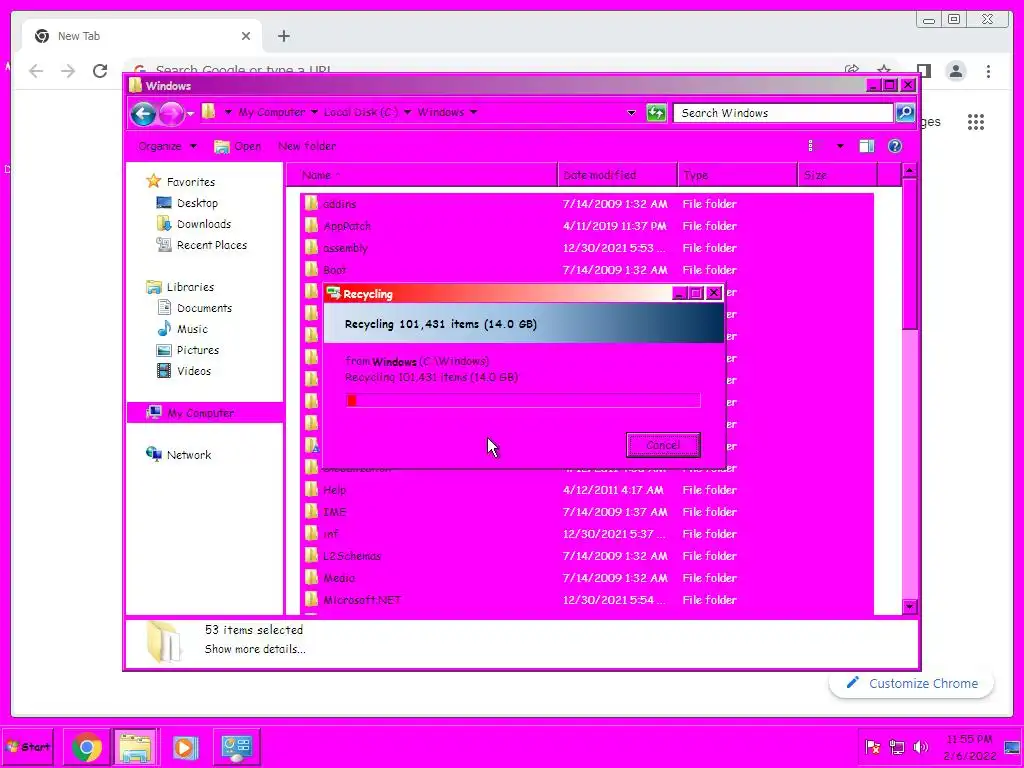Image resolution: width=1024 pixels, height=768 pixels.
Task: Click the change view icon in the explorer toolbar
Action: pyautogui.click(x=814, y=146)
